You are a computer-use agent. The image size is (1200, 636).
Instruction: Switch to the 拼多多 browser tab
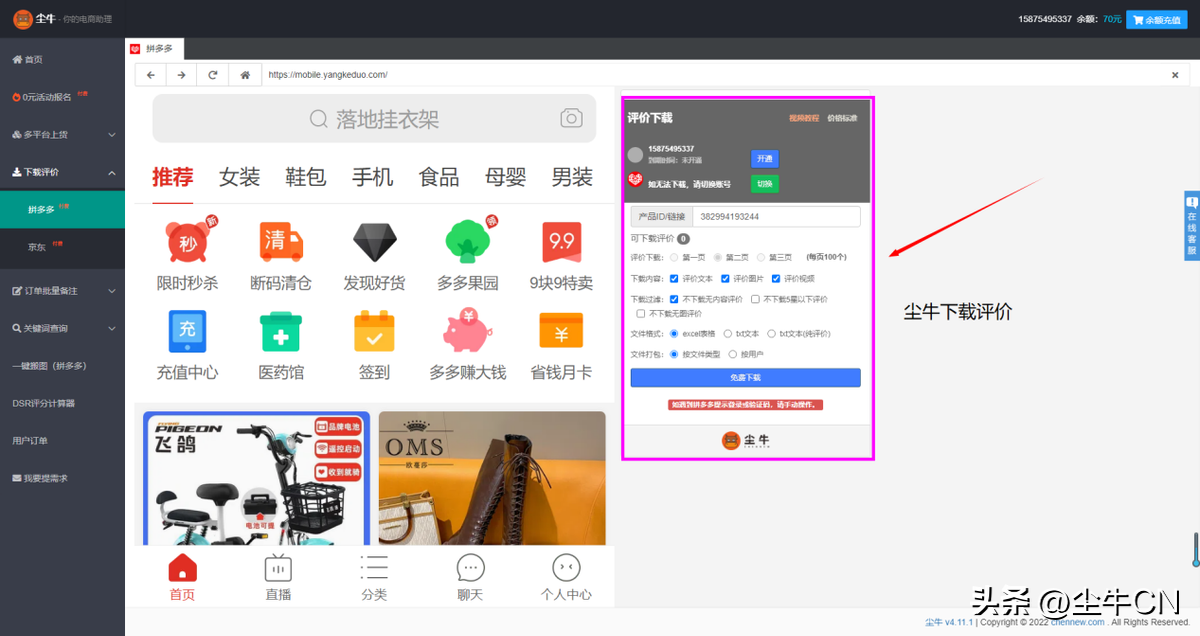pos(154,48)
